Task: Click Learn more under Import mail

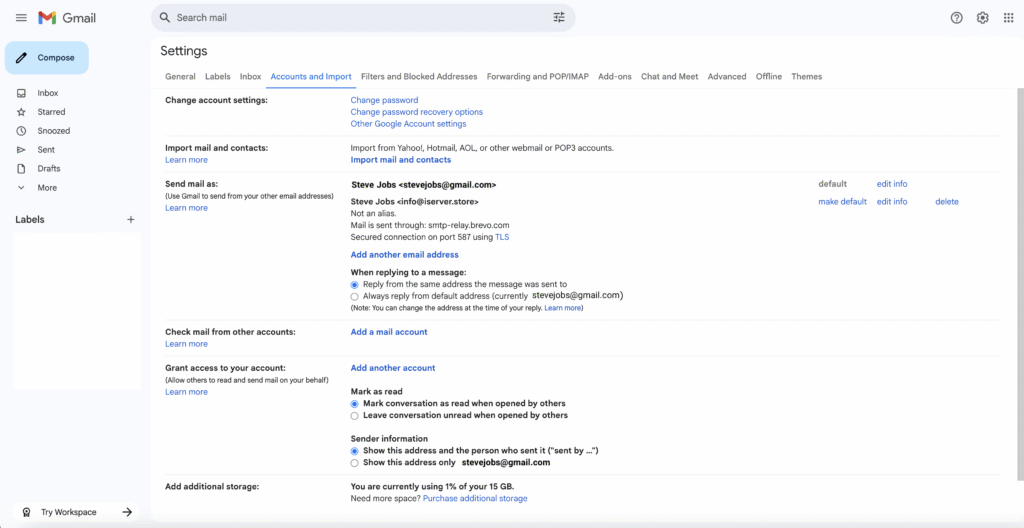Action: point(186,159)
